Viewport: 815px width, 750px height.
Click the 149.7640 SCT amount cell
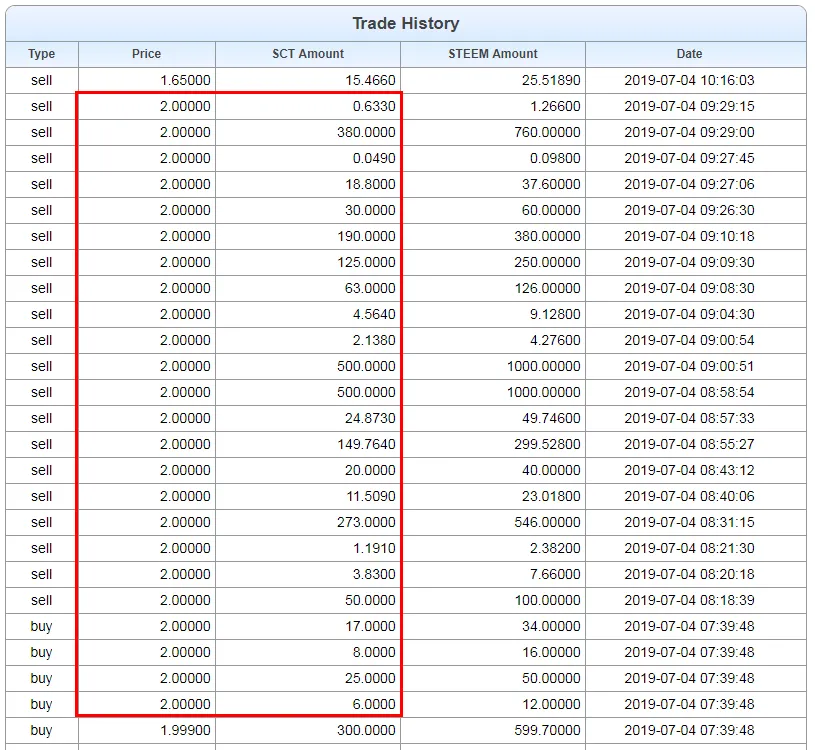point(366,444)
